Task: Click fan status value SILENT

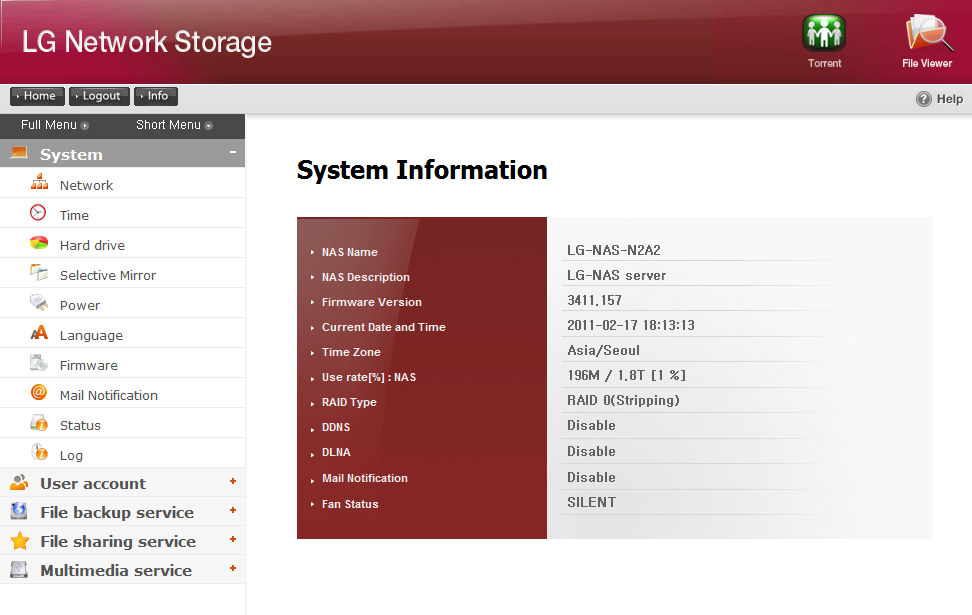Action: tap(591, 503)
